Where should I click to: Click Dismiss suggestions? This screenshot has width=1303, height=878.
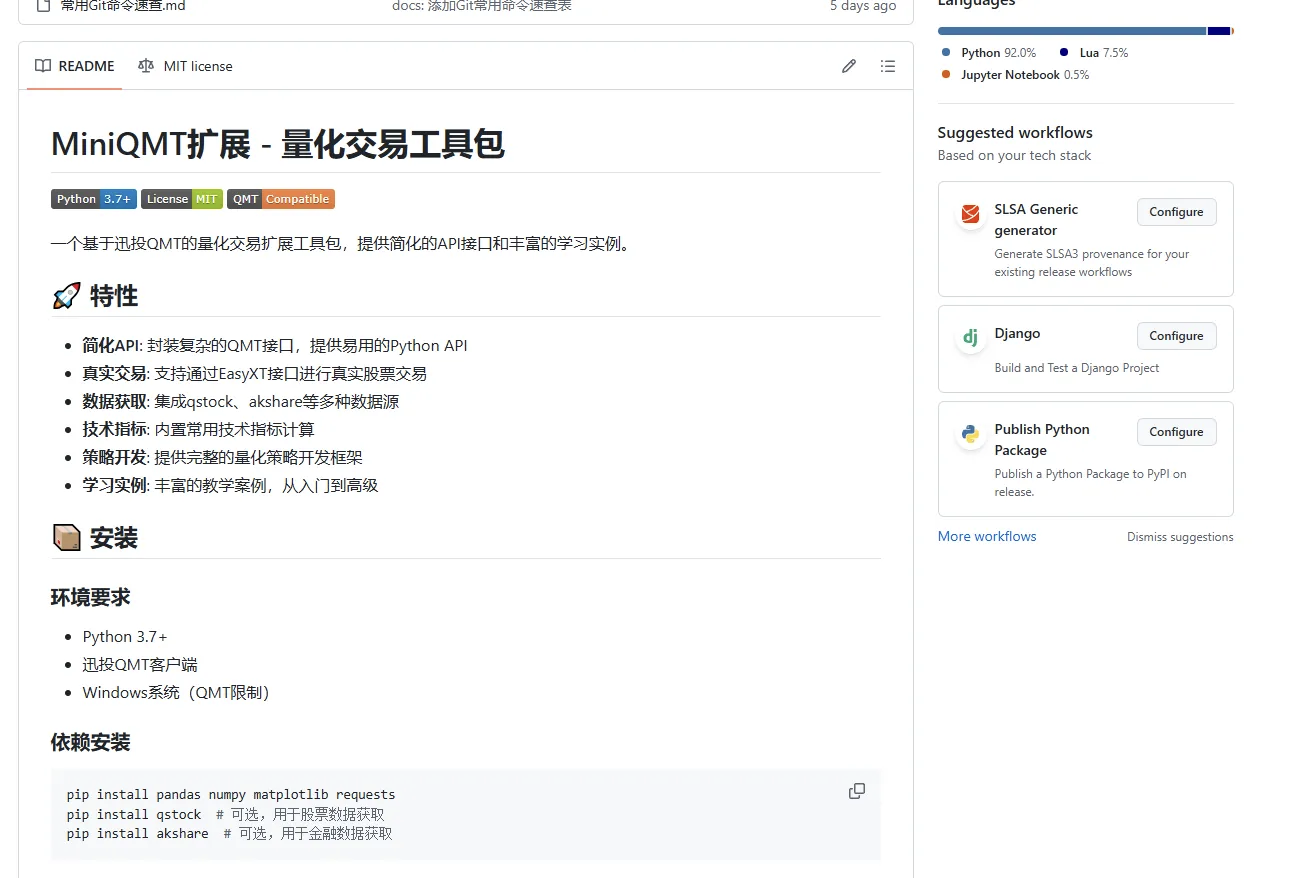(x=1180, y=536)
